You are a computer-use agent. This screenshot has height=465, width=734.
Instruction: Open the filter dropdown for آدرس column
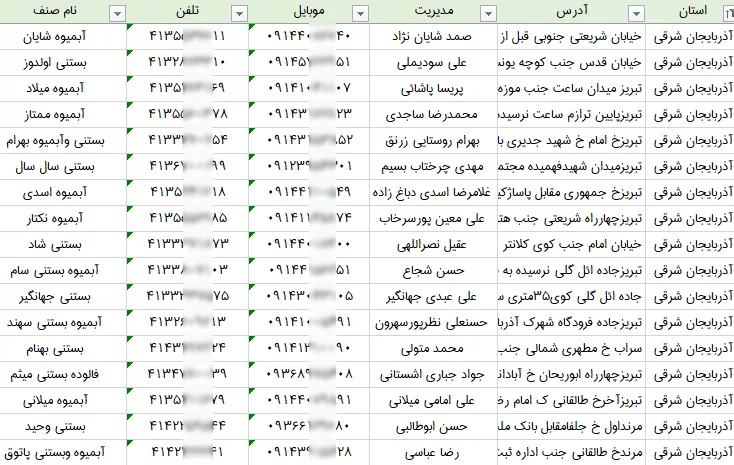pos(637,14)
